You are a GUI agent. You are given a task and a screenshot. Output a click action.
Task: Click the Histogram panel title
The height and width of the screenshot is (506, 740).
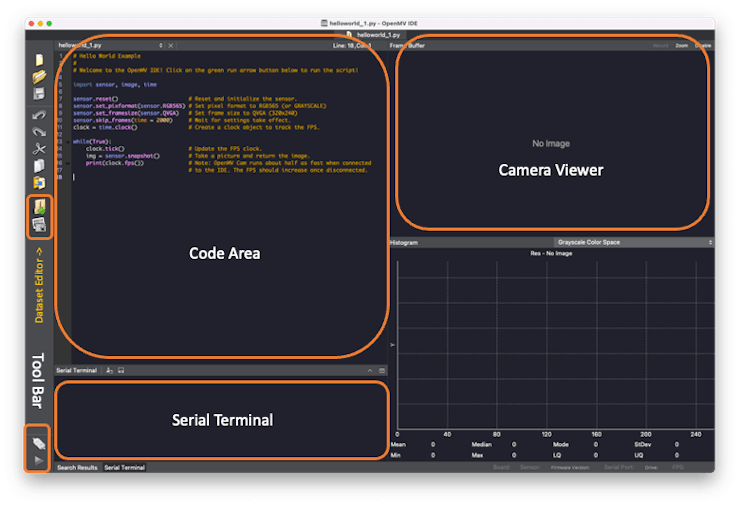[x=404, y=243]
